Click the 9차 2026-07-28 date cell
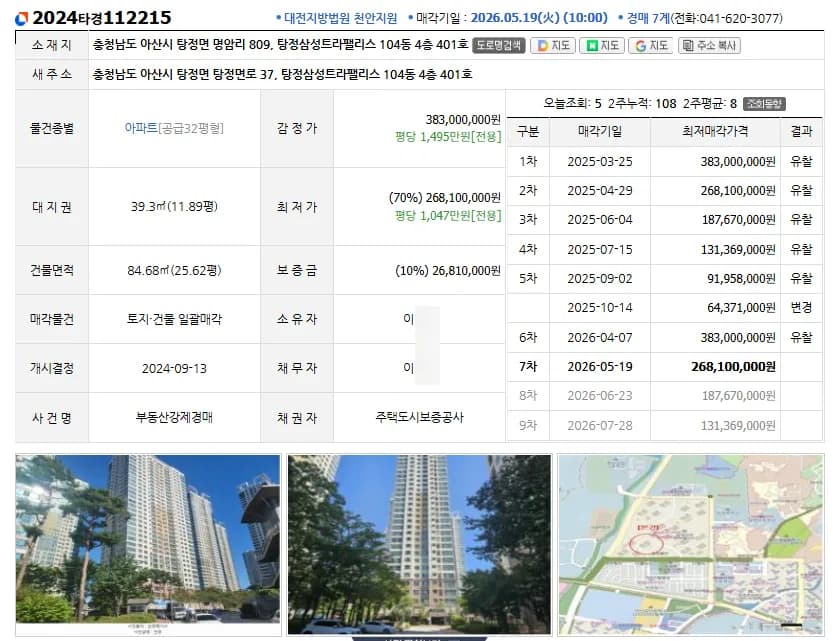Viewport: 833px width, 641px height. coord(600,425)
